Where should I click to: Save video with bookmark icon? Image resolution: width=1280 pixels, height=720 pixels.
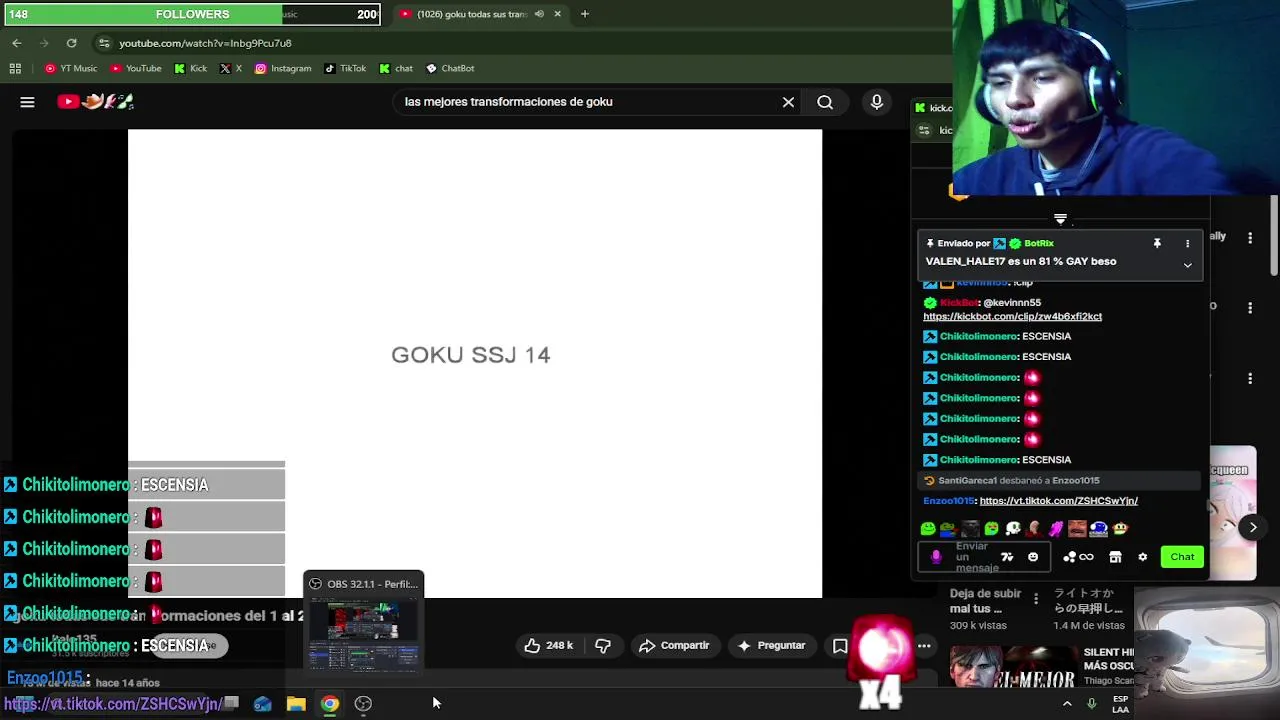click(840, 646)
